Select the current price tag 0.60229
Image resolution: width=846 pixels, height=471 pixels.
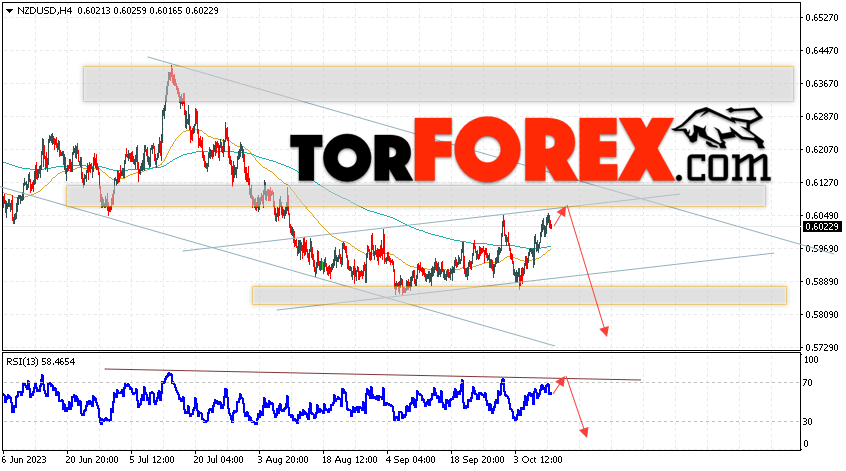(x=822, y=227)
